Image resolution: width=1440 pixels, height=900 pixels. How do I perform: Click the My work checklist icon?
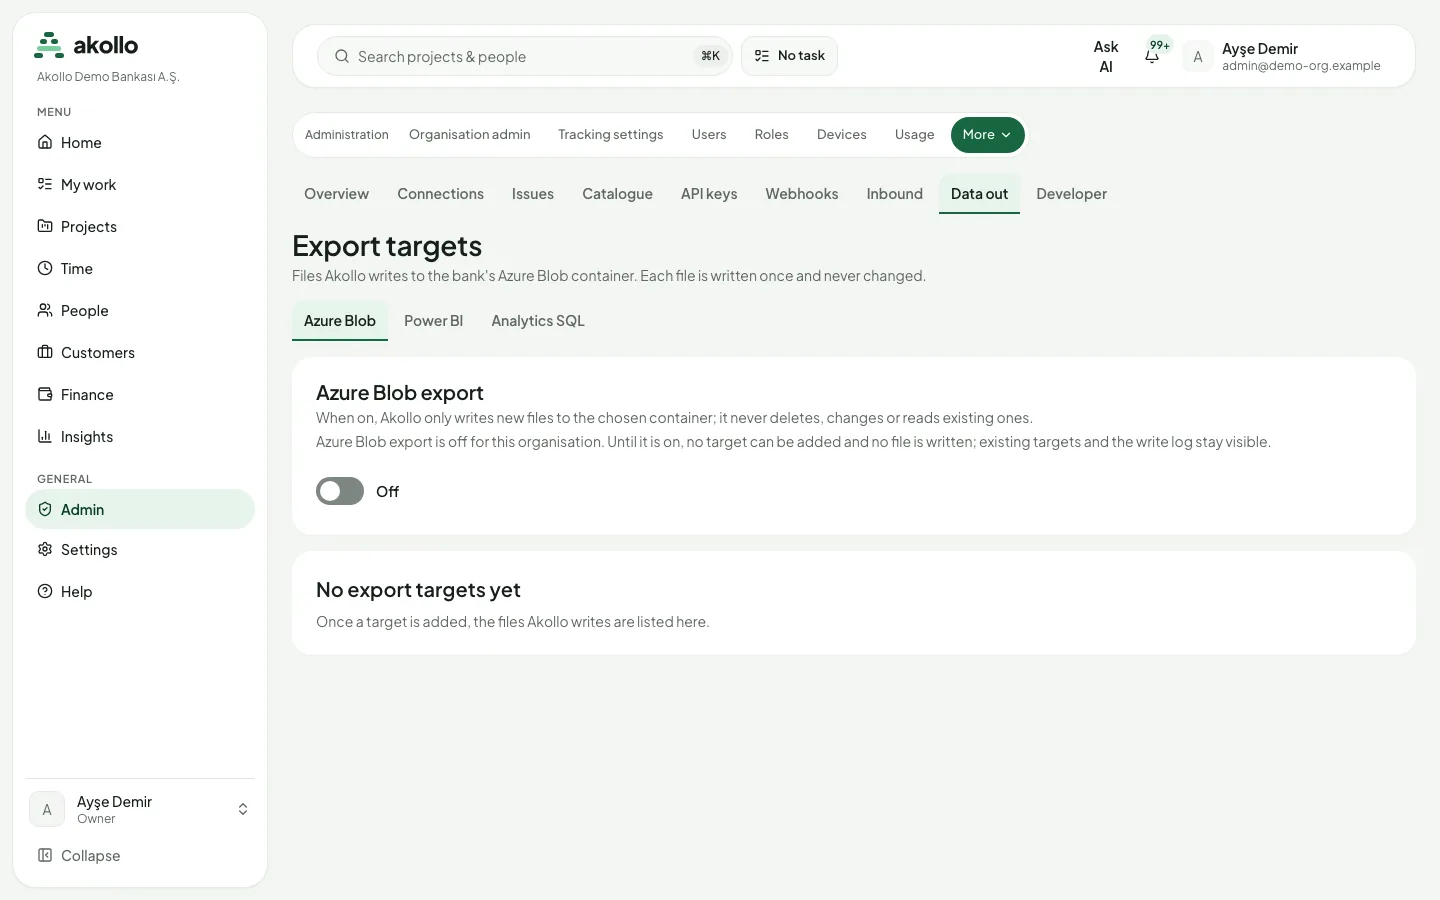coord(45,184)
